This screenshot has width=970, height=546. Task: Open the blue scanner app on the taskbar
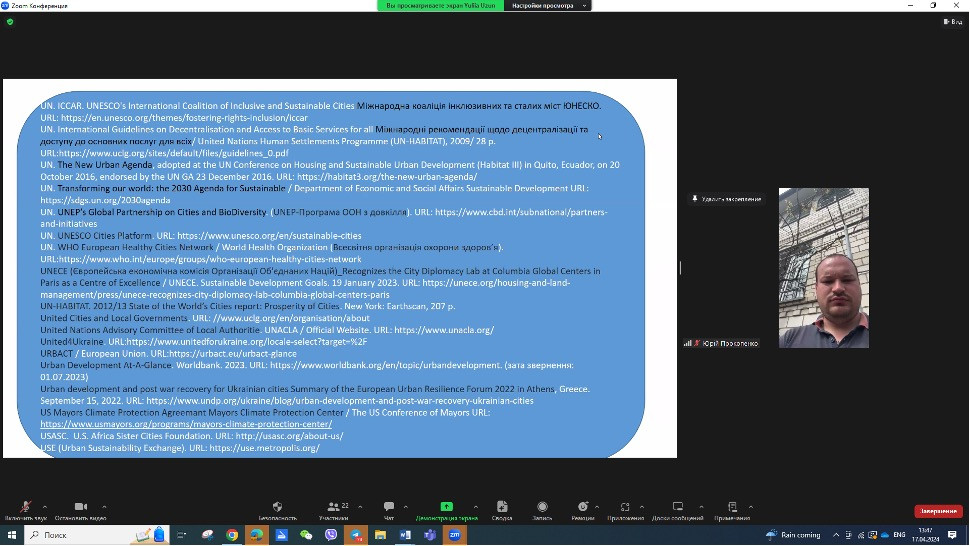coord(281,535)
